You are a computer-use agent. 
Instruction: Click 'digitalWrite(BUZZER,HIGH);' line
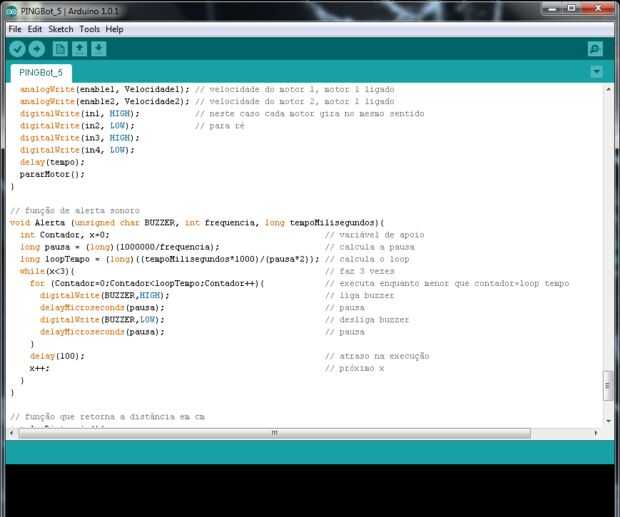104,296
